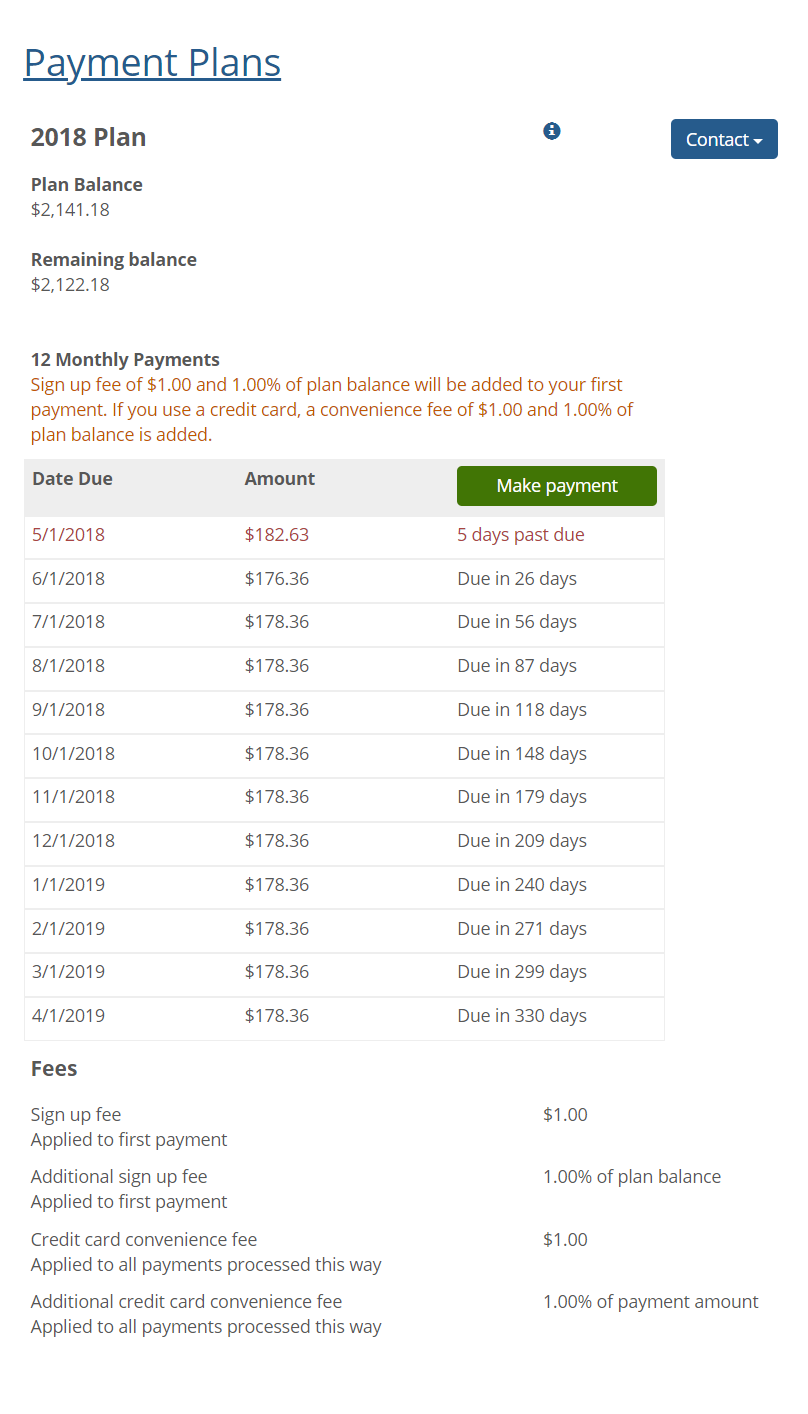
Task: Click the Date Due column header
Action: click(72, 479)
